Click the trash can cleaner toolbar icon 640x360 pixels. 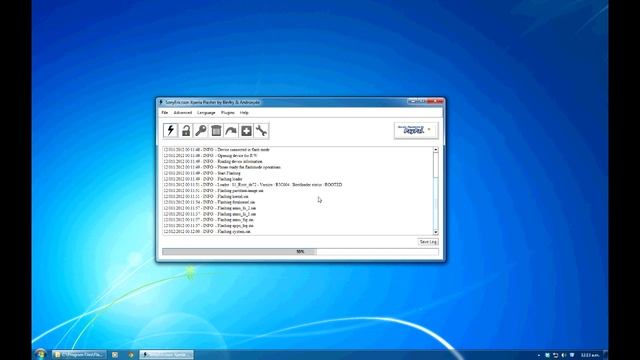click(x=216, y=131)
